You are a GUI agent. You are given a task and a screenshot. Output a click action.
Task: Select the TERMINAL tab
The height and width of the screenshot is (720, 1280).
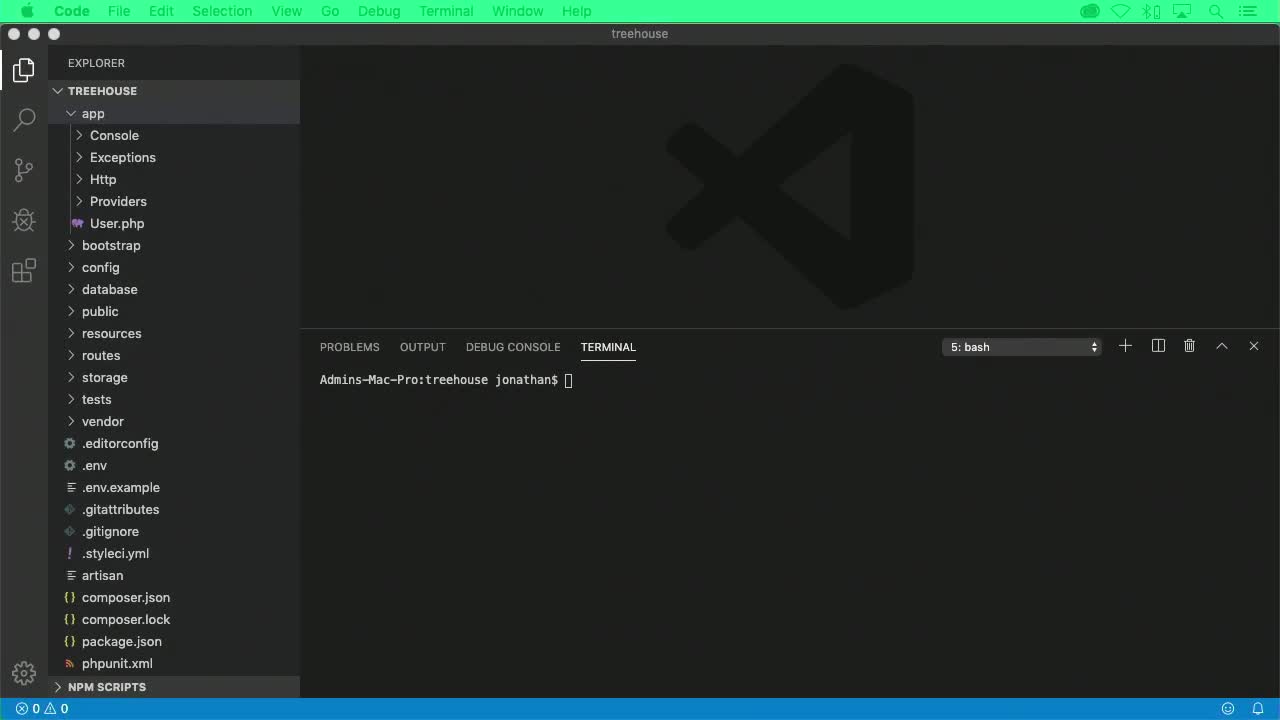[608, 347]
